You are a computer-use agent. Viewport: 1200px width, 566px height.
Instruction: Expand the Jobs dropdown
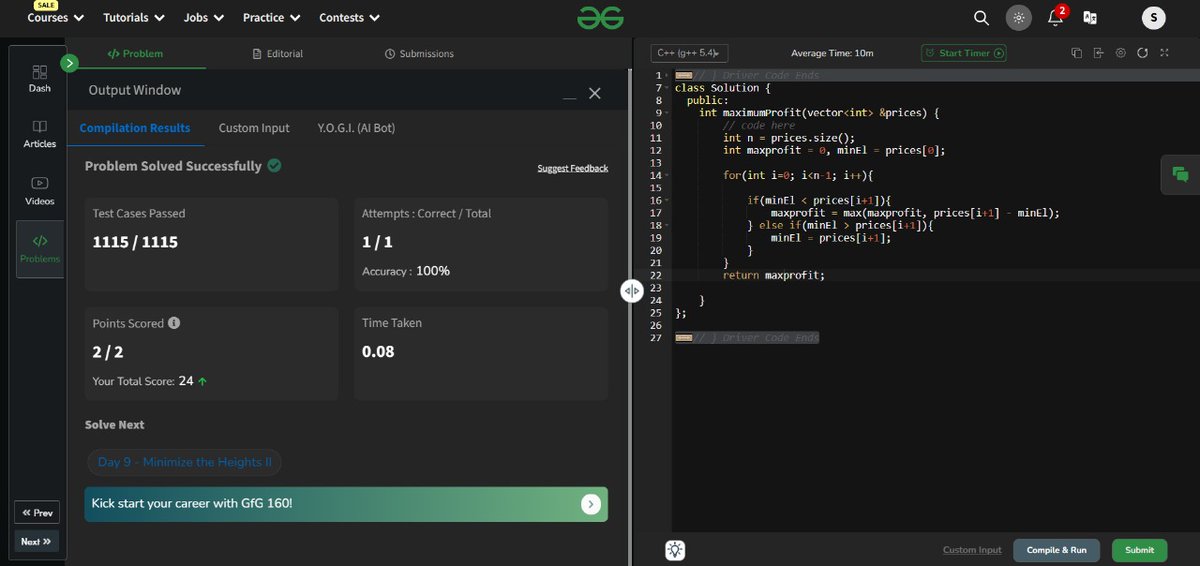click(204, 18)
